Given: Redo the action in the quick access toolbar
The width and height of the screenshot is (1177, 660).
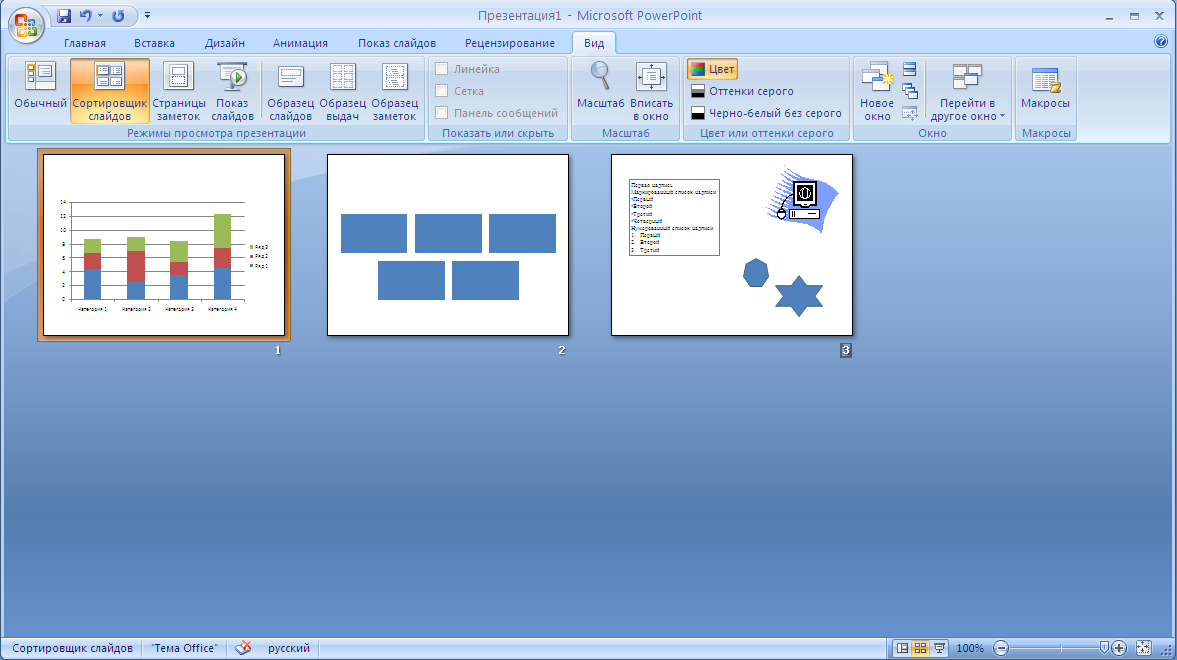Looking at the screenshot, I should coord(118,16).
